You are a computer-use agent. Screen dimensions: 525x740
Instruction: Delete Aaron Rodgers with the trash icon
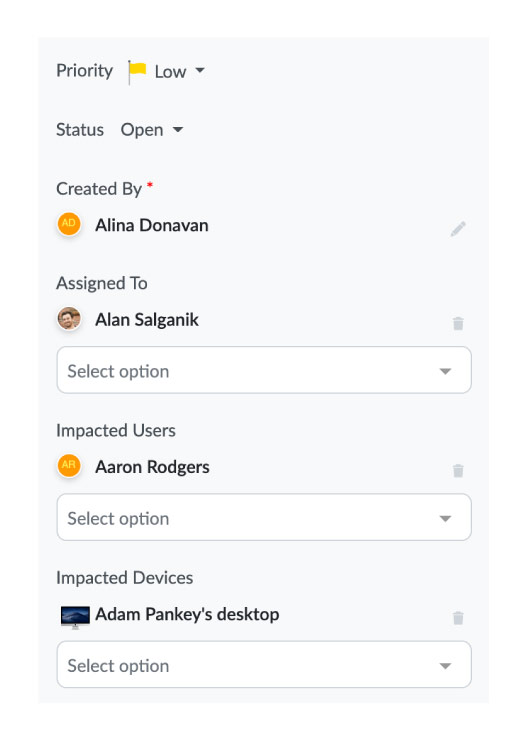458,471
